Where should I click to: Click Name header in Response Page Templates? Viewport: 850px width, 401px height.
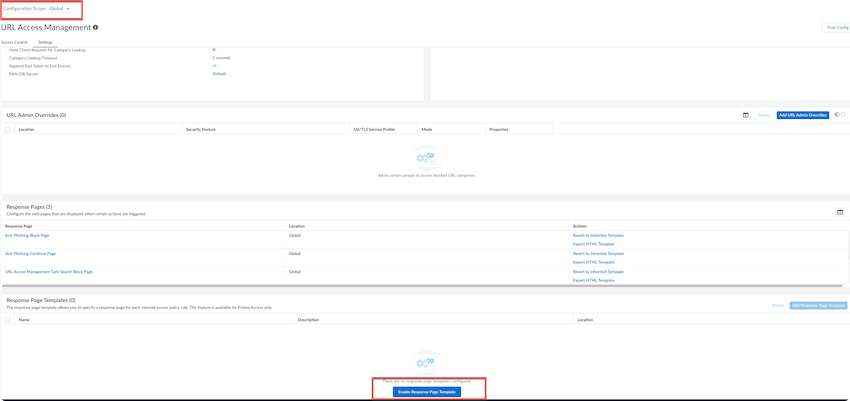pyautogui.click(x=24, y=320)
